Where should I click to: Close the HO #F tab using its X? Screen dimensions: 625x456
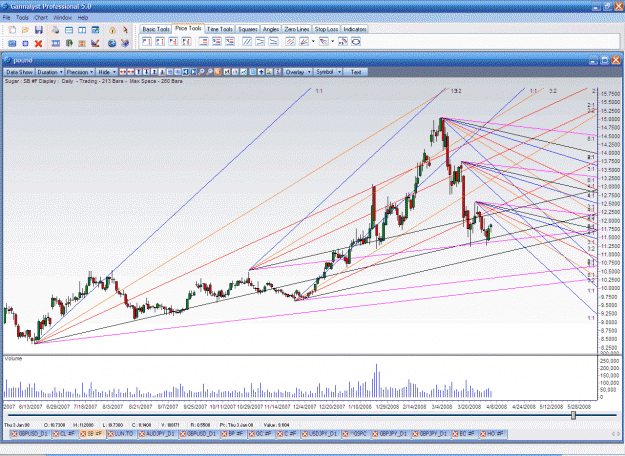click(483, 434)
